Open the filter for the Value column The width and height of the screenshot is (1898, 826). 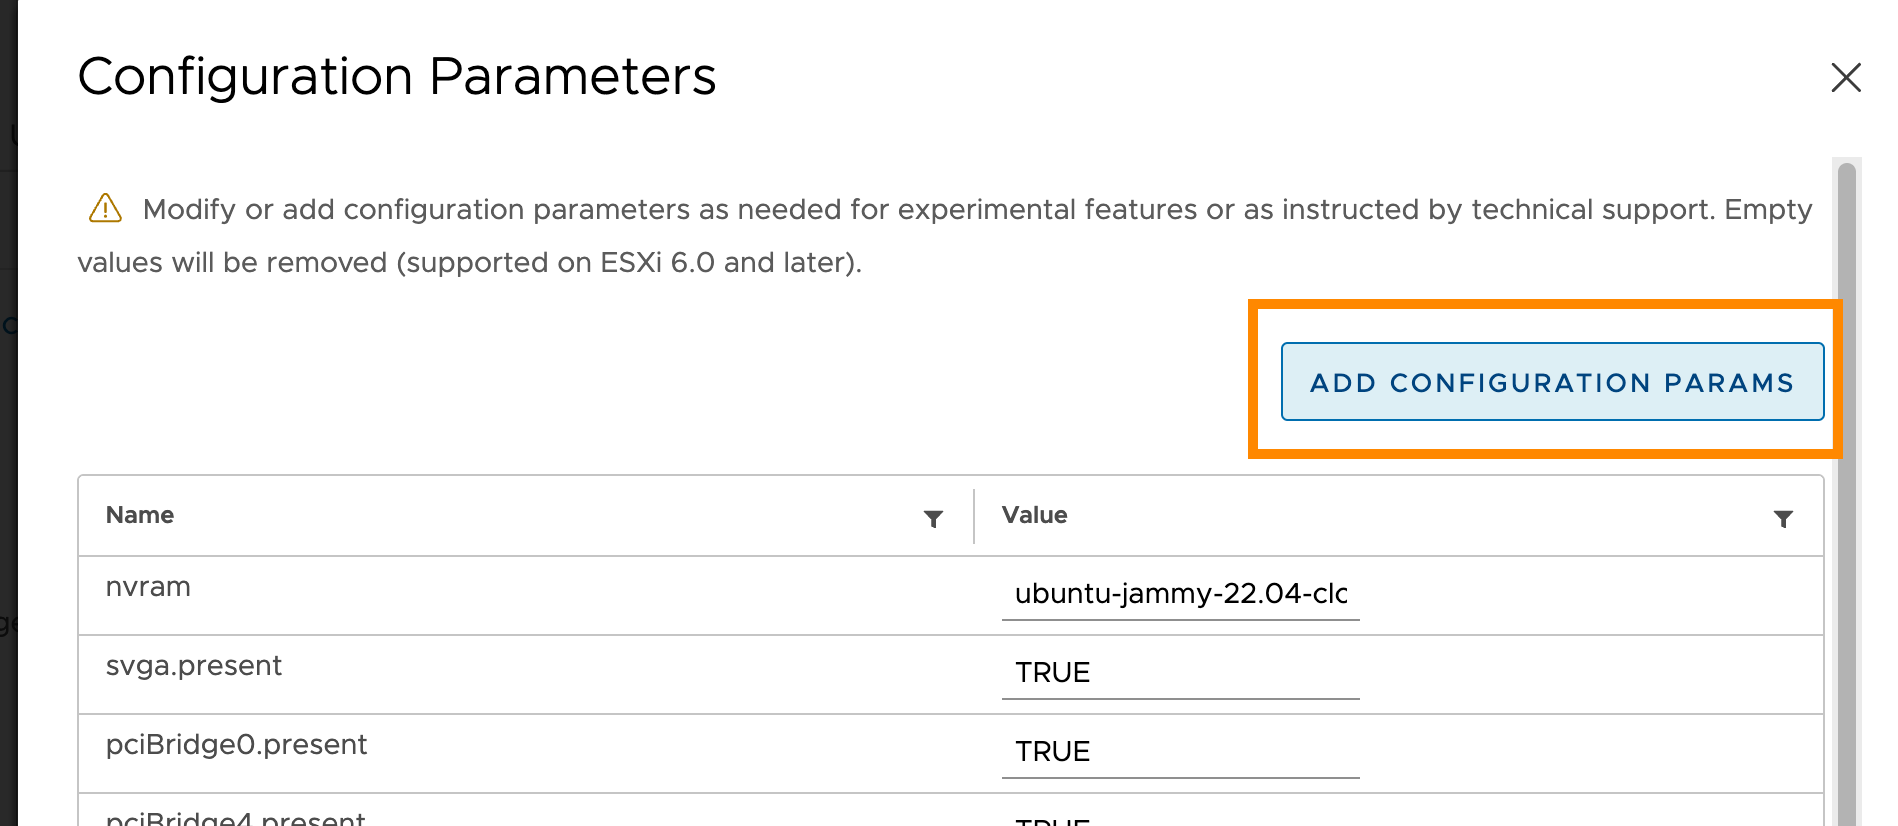[1784, 518]
